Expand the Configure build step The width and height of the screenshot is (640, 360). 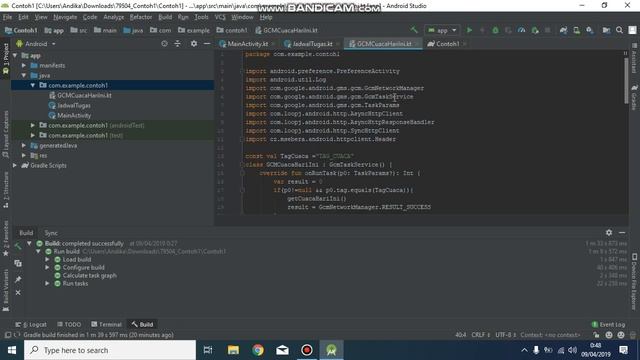47,268
